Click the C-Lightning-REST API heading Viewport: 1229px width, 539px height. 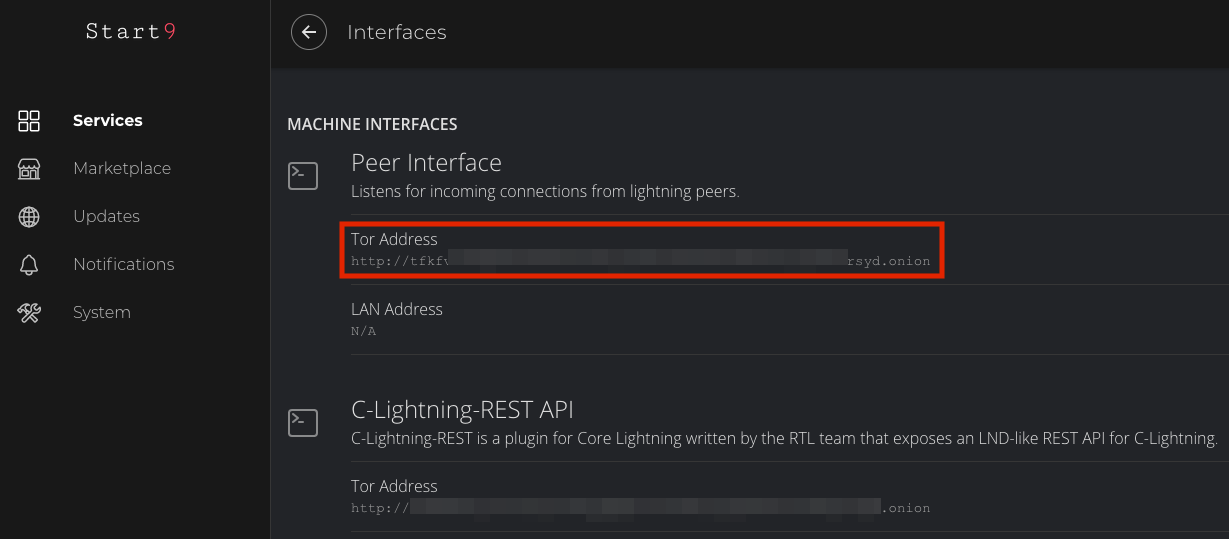[x=462, y=409]
